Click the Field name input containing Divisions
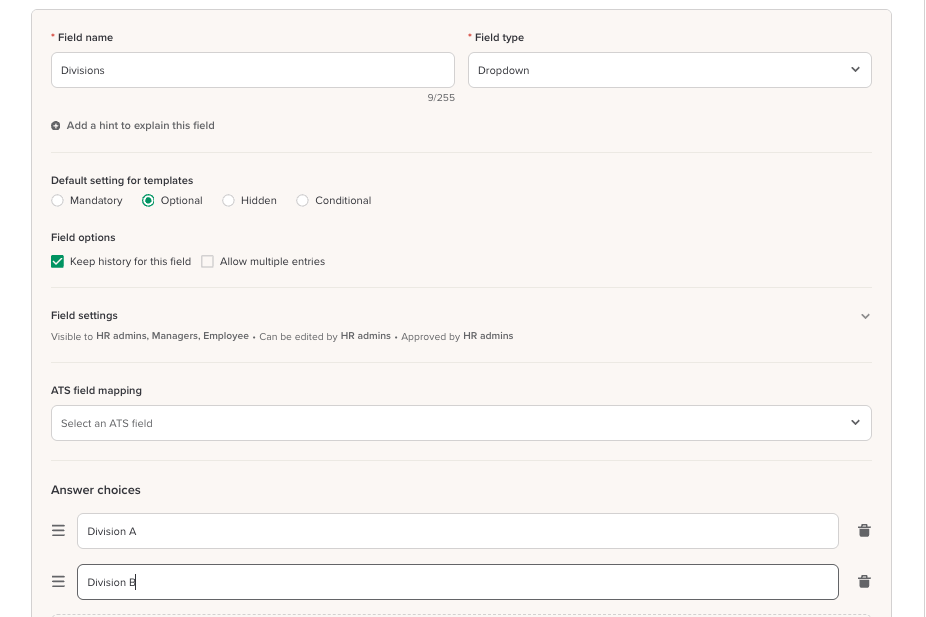 tap(252, 70)
